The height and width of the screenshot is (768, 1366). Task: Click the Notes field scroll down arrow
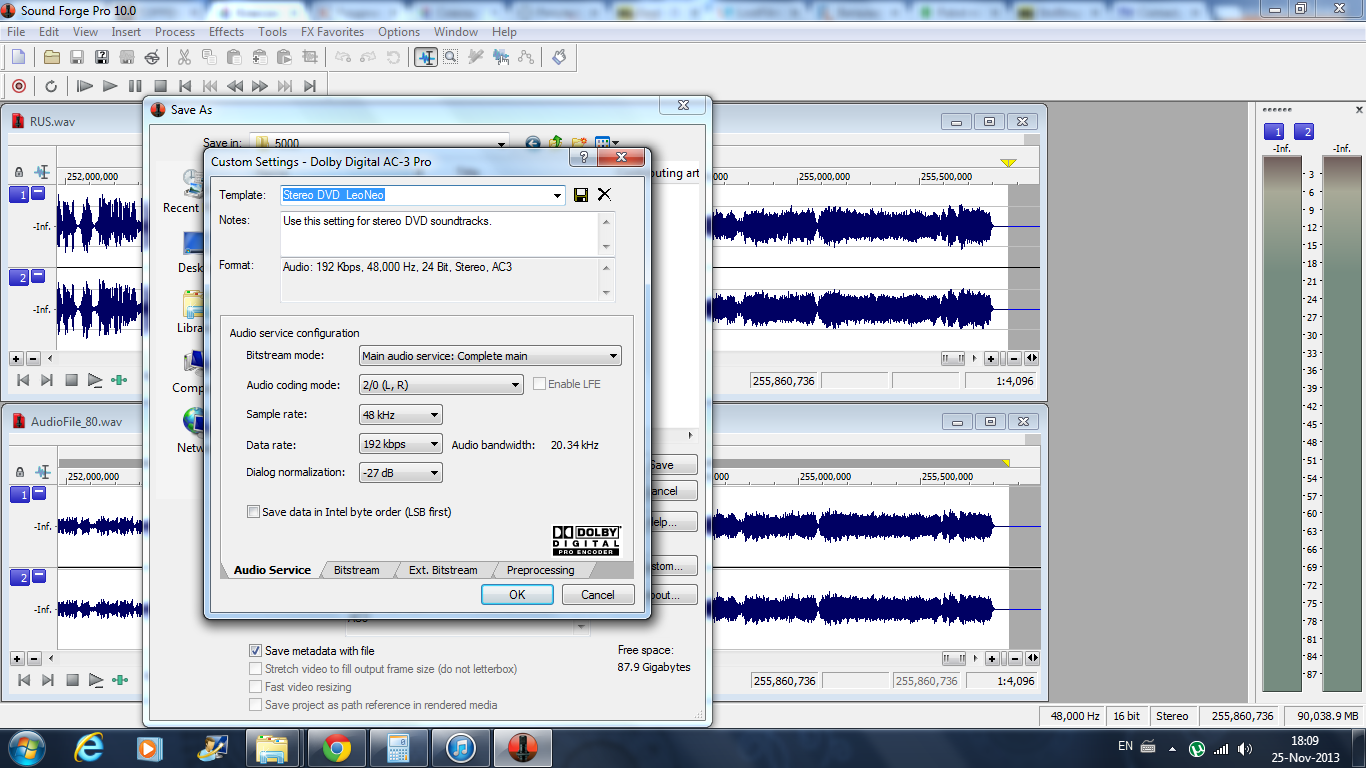(x=606, y=247)
